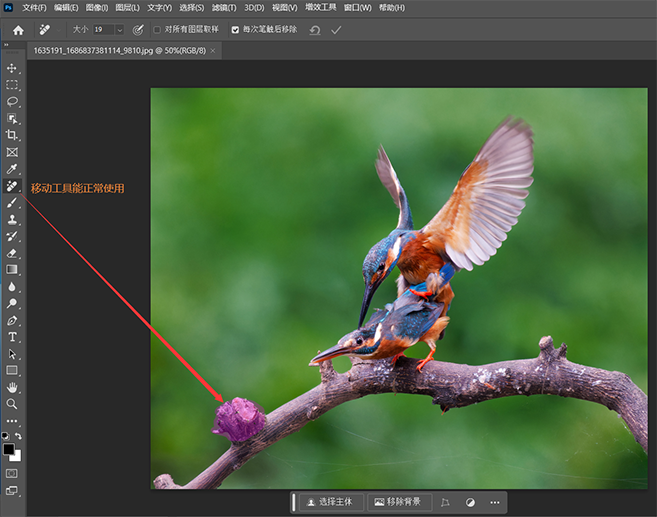Click the foreground black color swatch
This screenshot has width=657, height=517.
click(x=8, y=449)
